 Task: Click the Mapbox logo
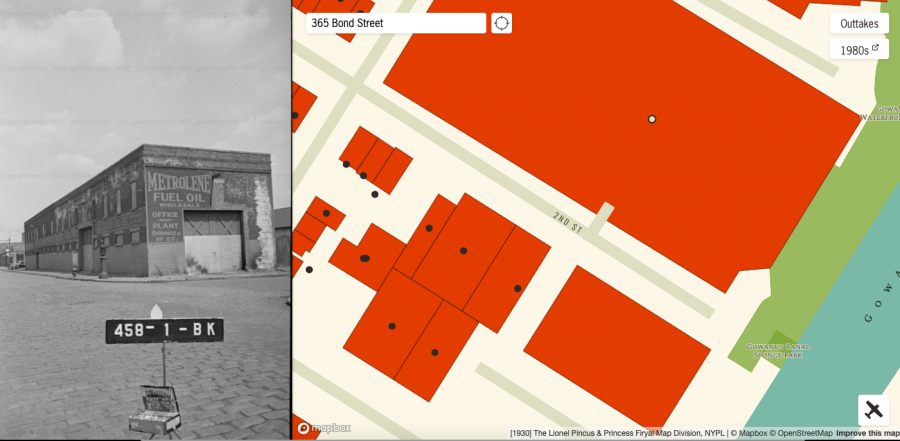pos(324,428)
